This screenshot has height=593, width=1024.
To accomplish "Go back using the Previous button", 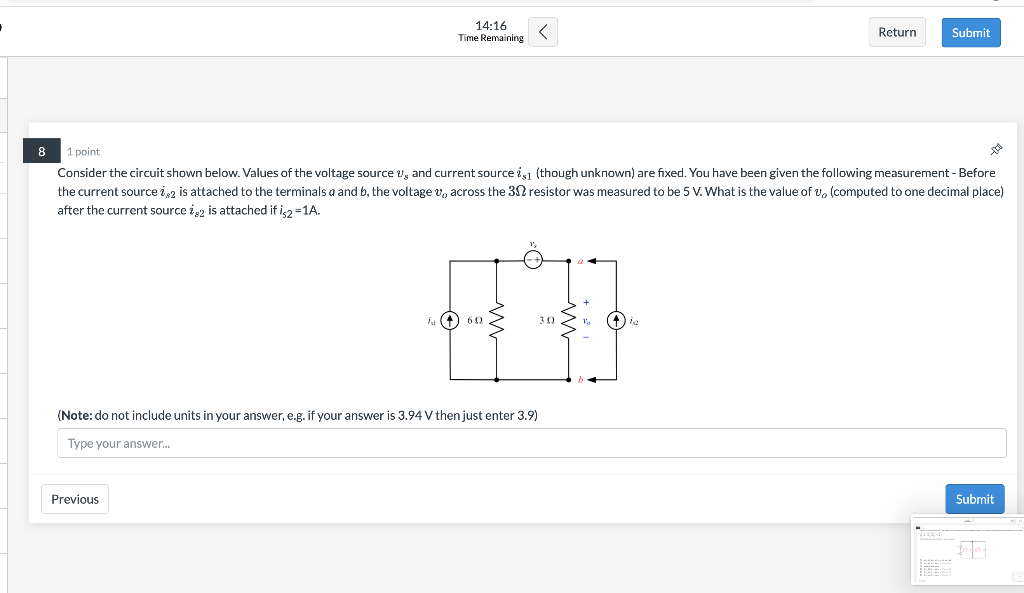I will click(x=74, y=498).
